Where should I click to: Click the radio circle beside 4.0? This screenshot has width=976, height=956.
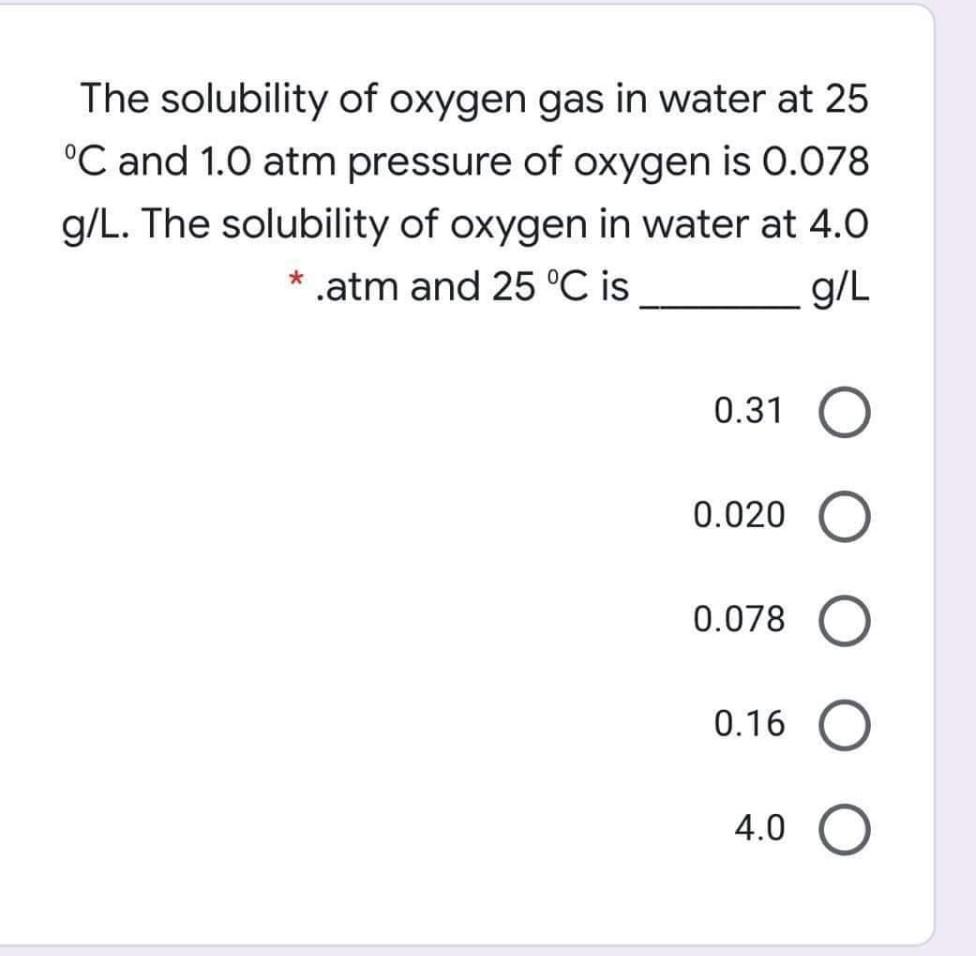tap(847, 829)
